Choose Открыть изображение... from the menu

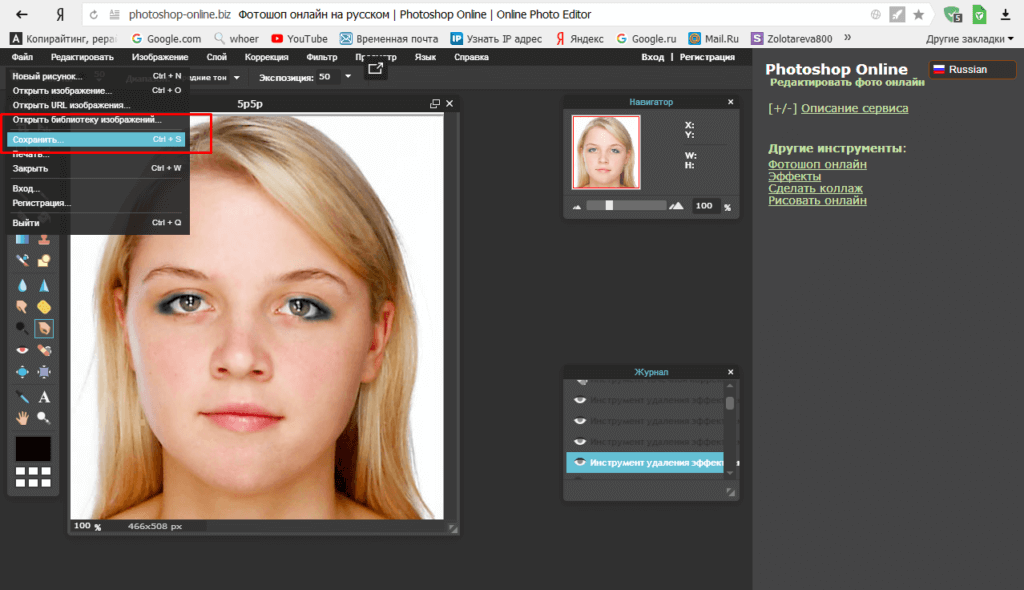(62, 90)
